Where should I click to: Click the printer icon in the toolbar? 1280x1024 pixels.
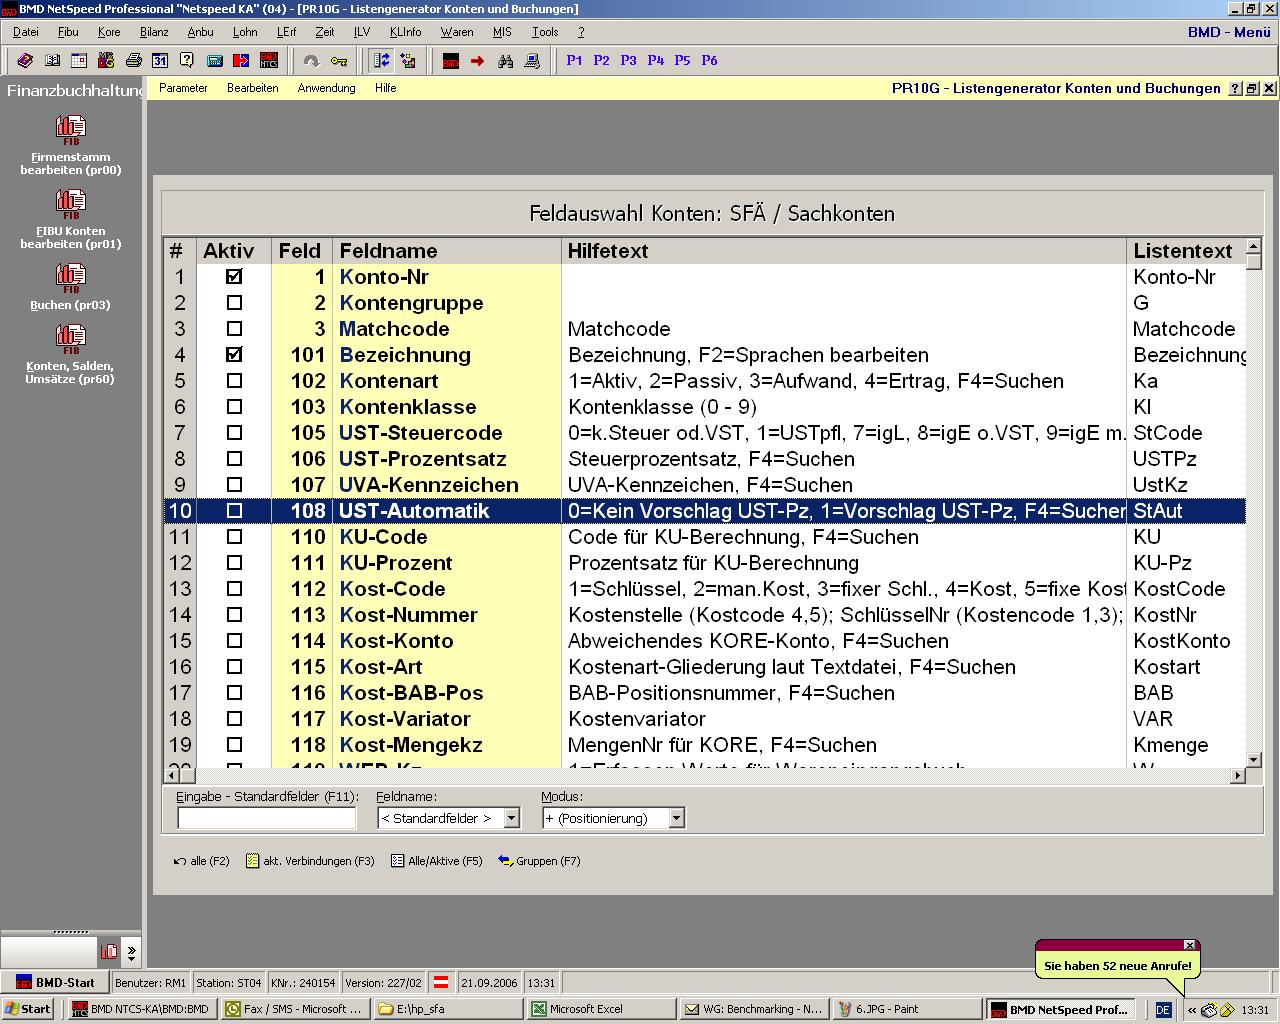[x=133, y=61]
